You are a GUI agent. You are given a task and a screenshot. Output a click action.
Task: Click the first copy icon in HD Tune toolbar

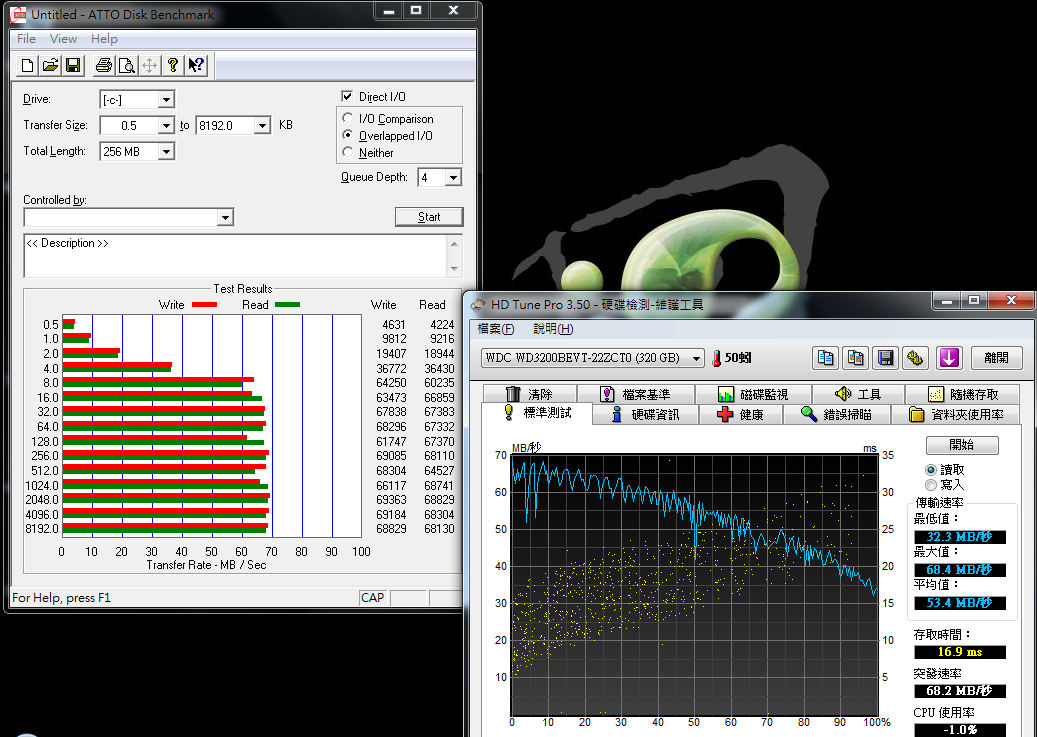pos(825,357)
